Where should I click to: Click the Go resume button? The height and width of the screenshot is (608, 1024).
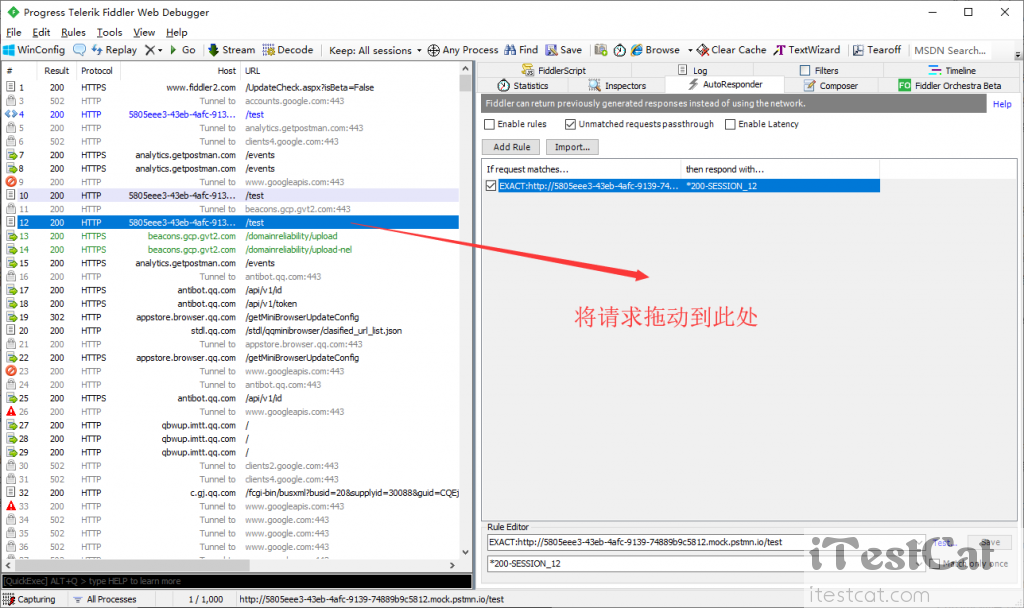click(x=183, y=50)
